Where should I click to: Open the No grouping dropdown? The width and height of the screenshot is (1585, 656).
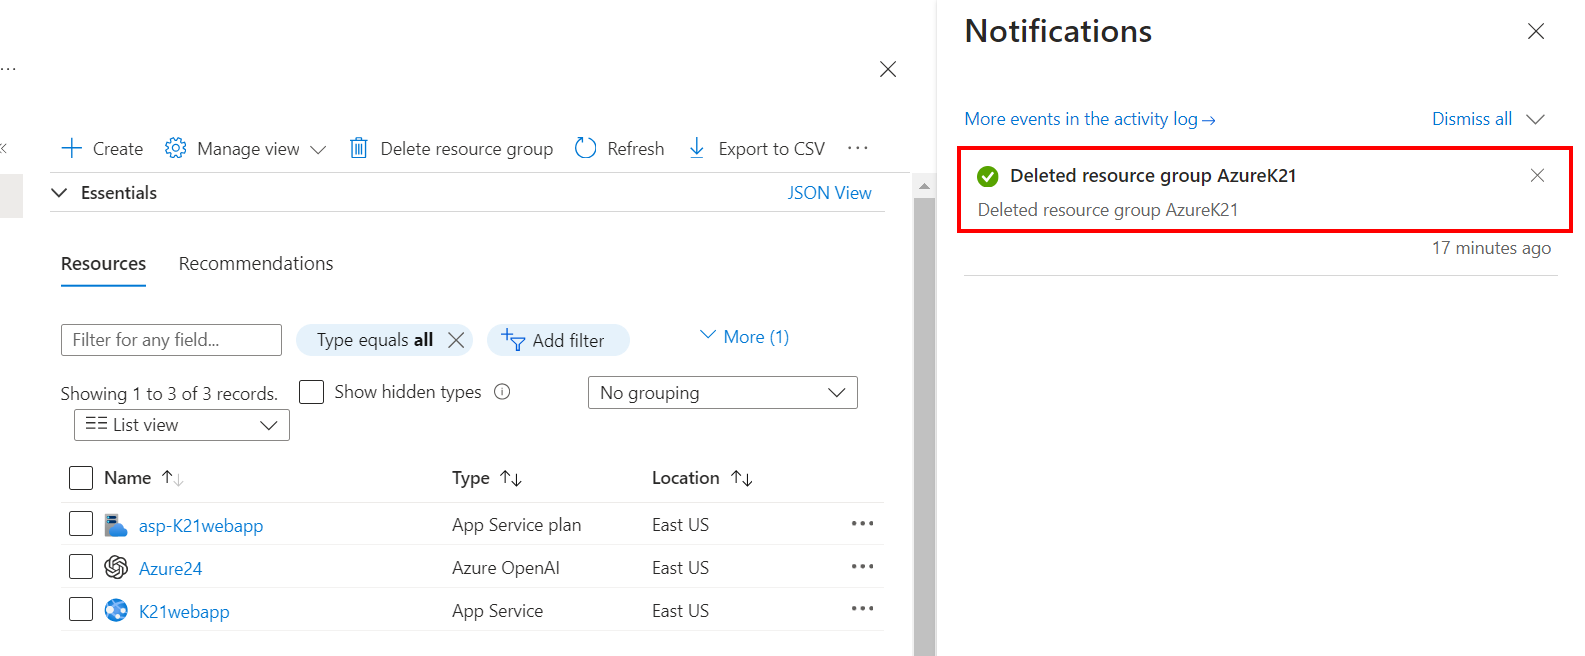[x=722, y=393]
